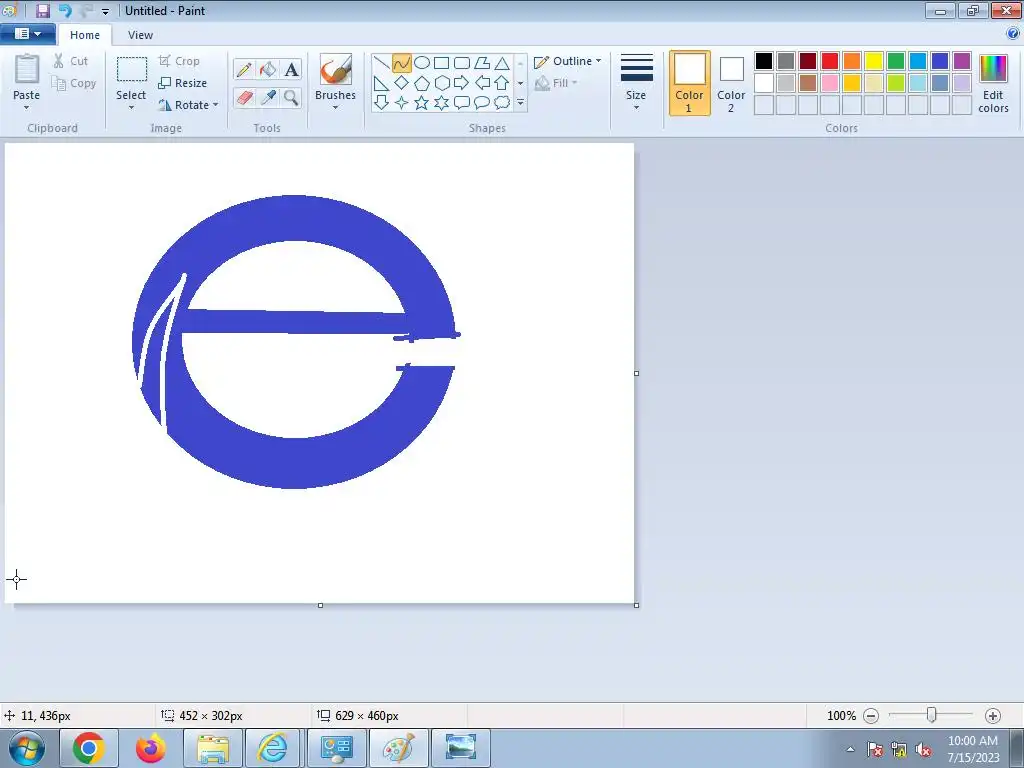This screenshot has width=1024, height=768.
Task: Switch to the Home ribbon tab
Action: click(85, 35)
